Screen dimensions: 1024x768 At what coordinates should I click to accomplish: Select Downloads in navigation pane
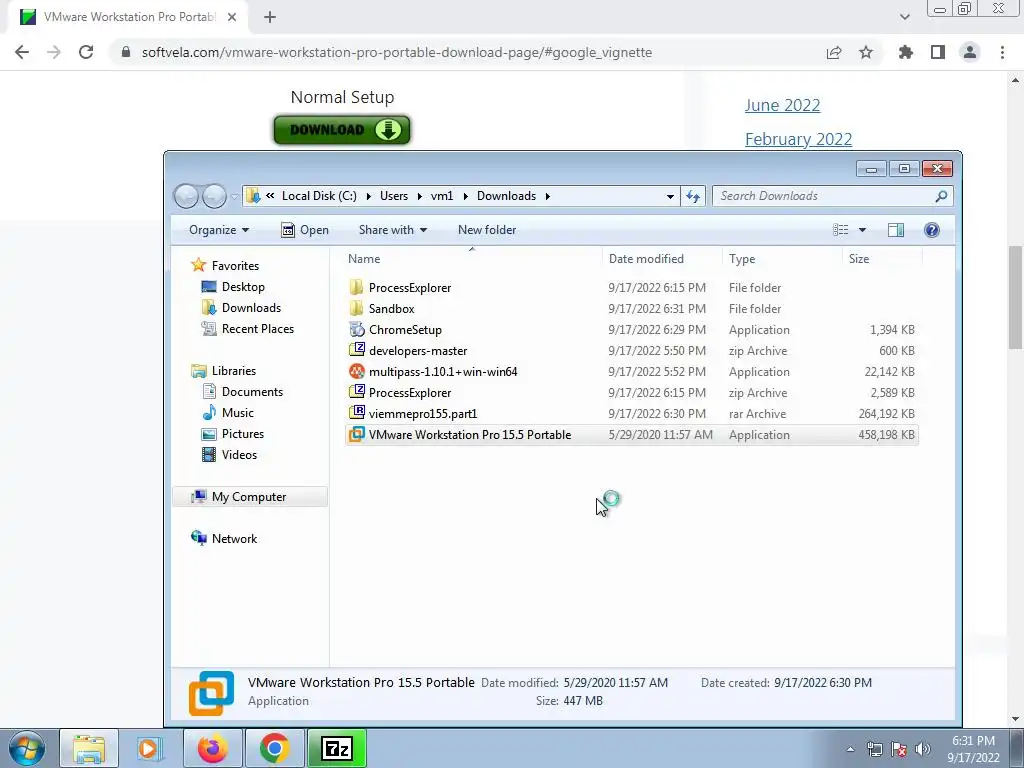241,308
